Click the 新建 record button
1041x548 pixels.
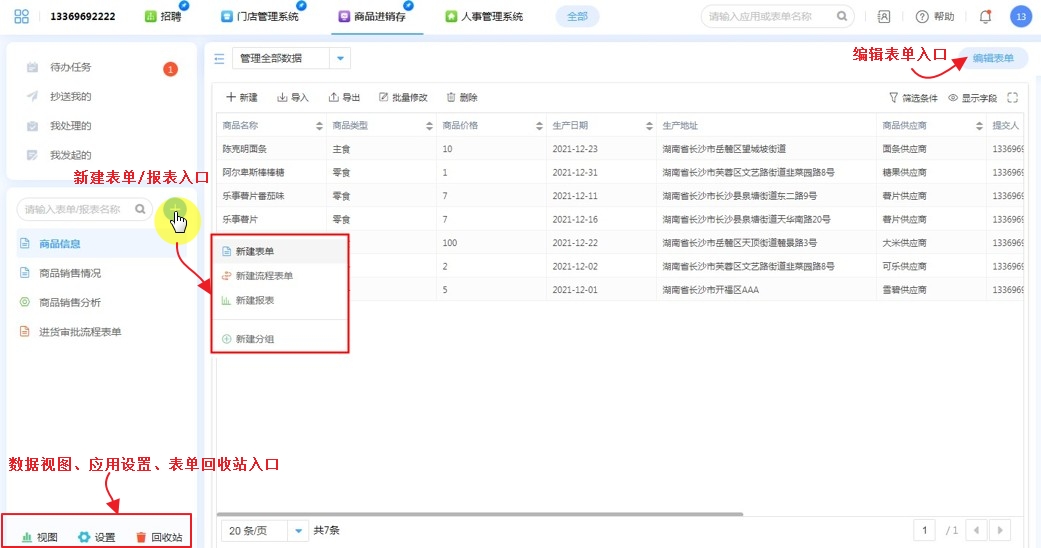242,98
